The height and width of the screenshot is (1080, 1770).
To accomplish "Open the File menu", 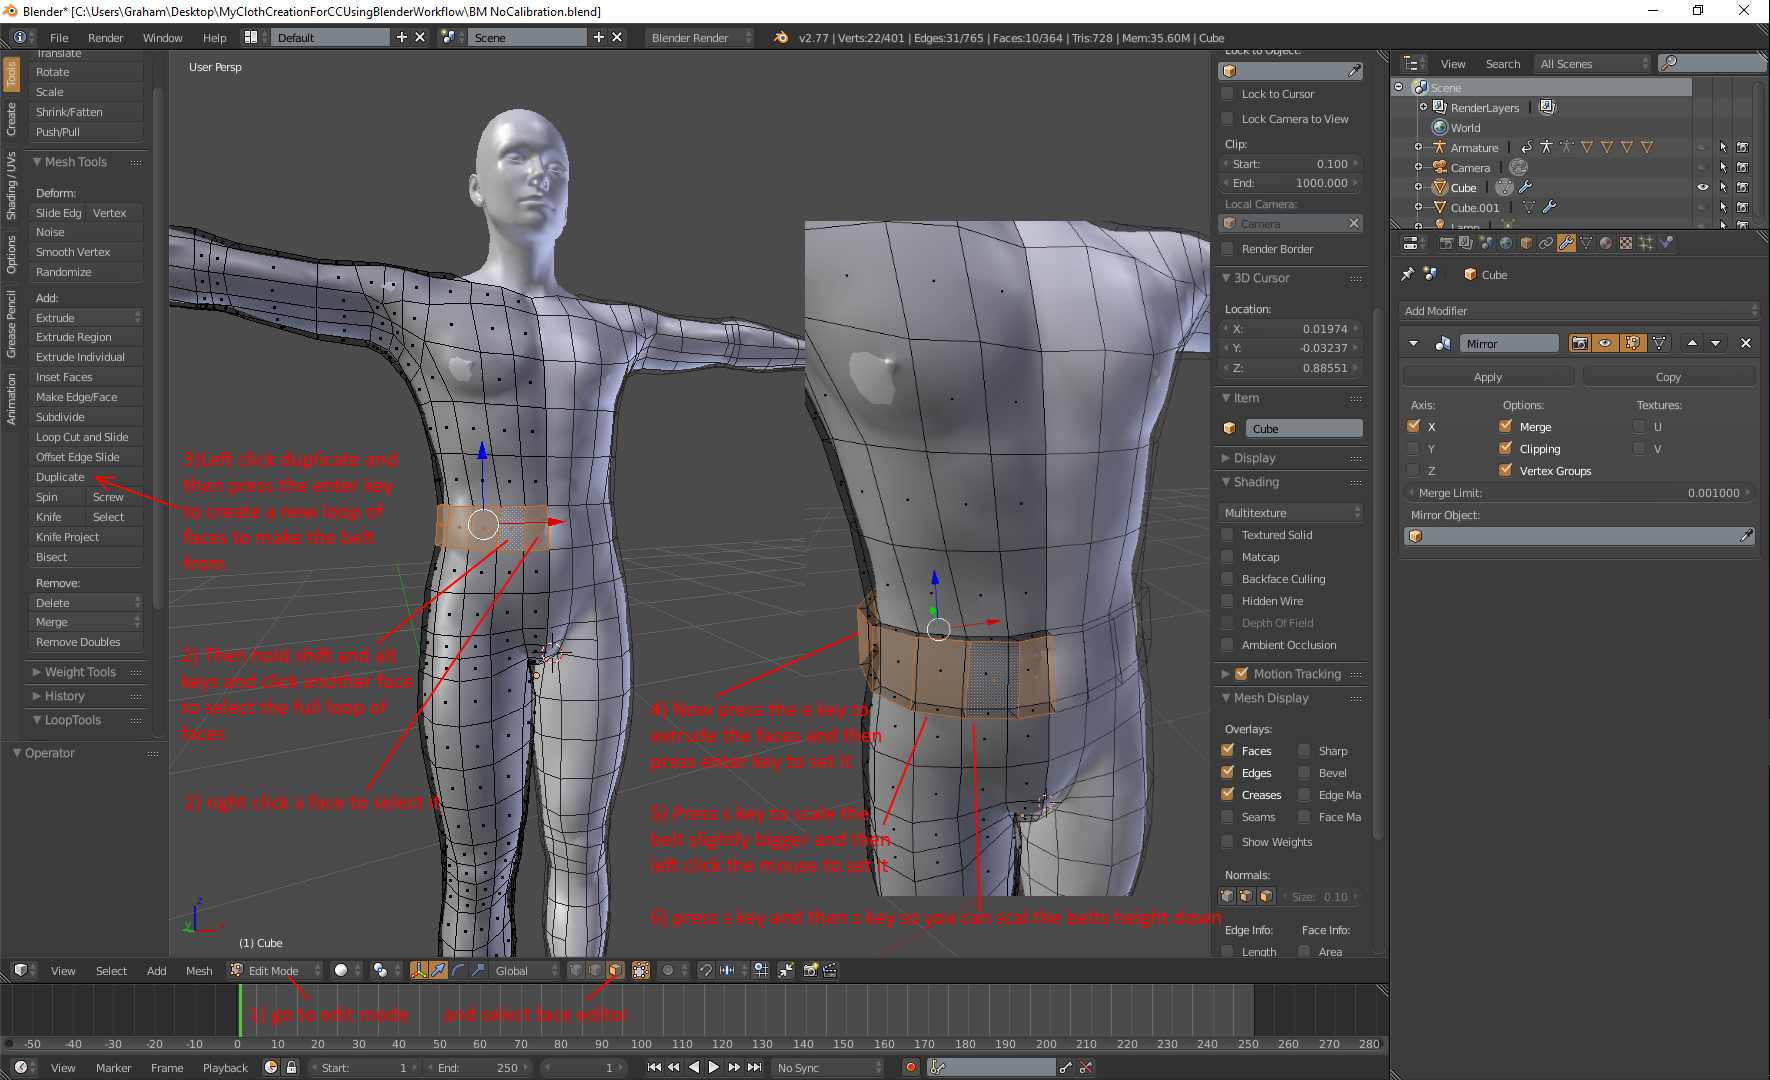I will coord(59,37).
